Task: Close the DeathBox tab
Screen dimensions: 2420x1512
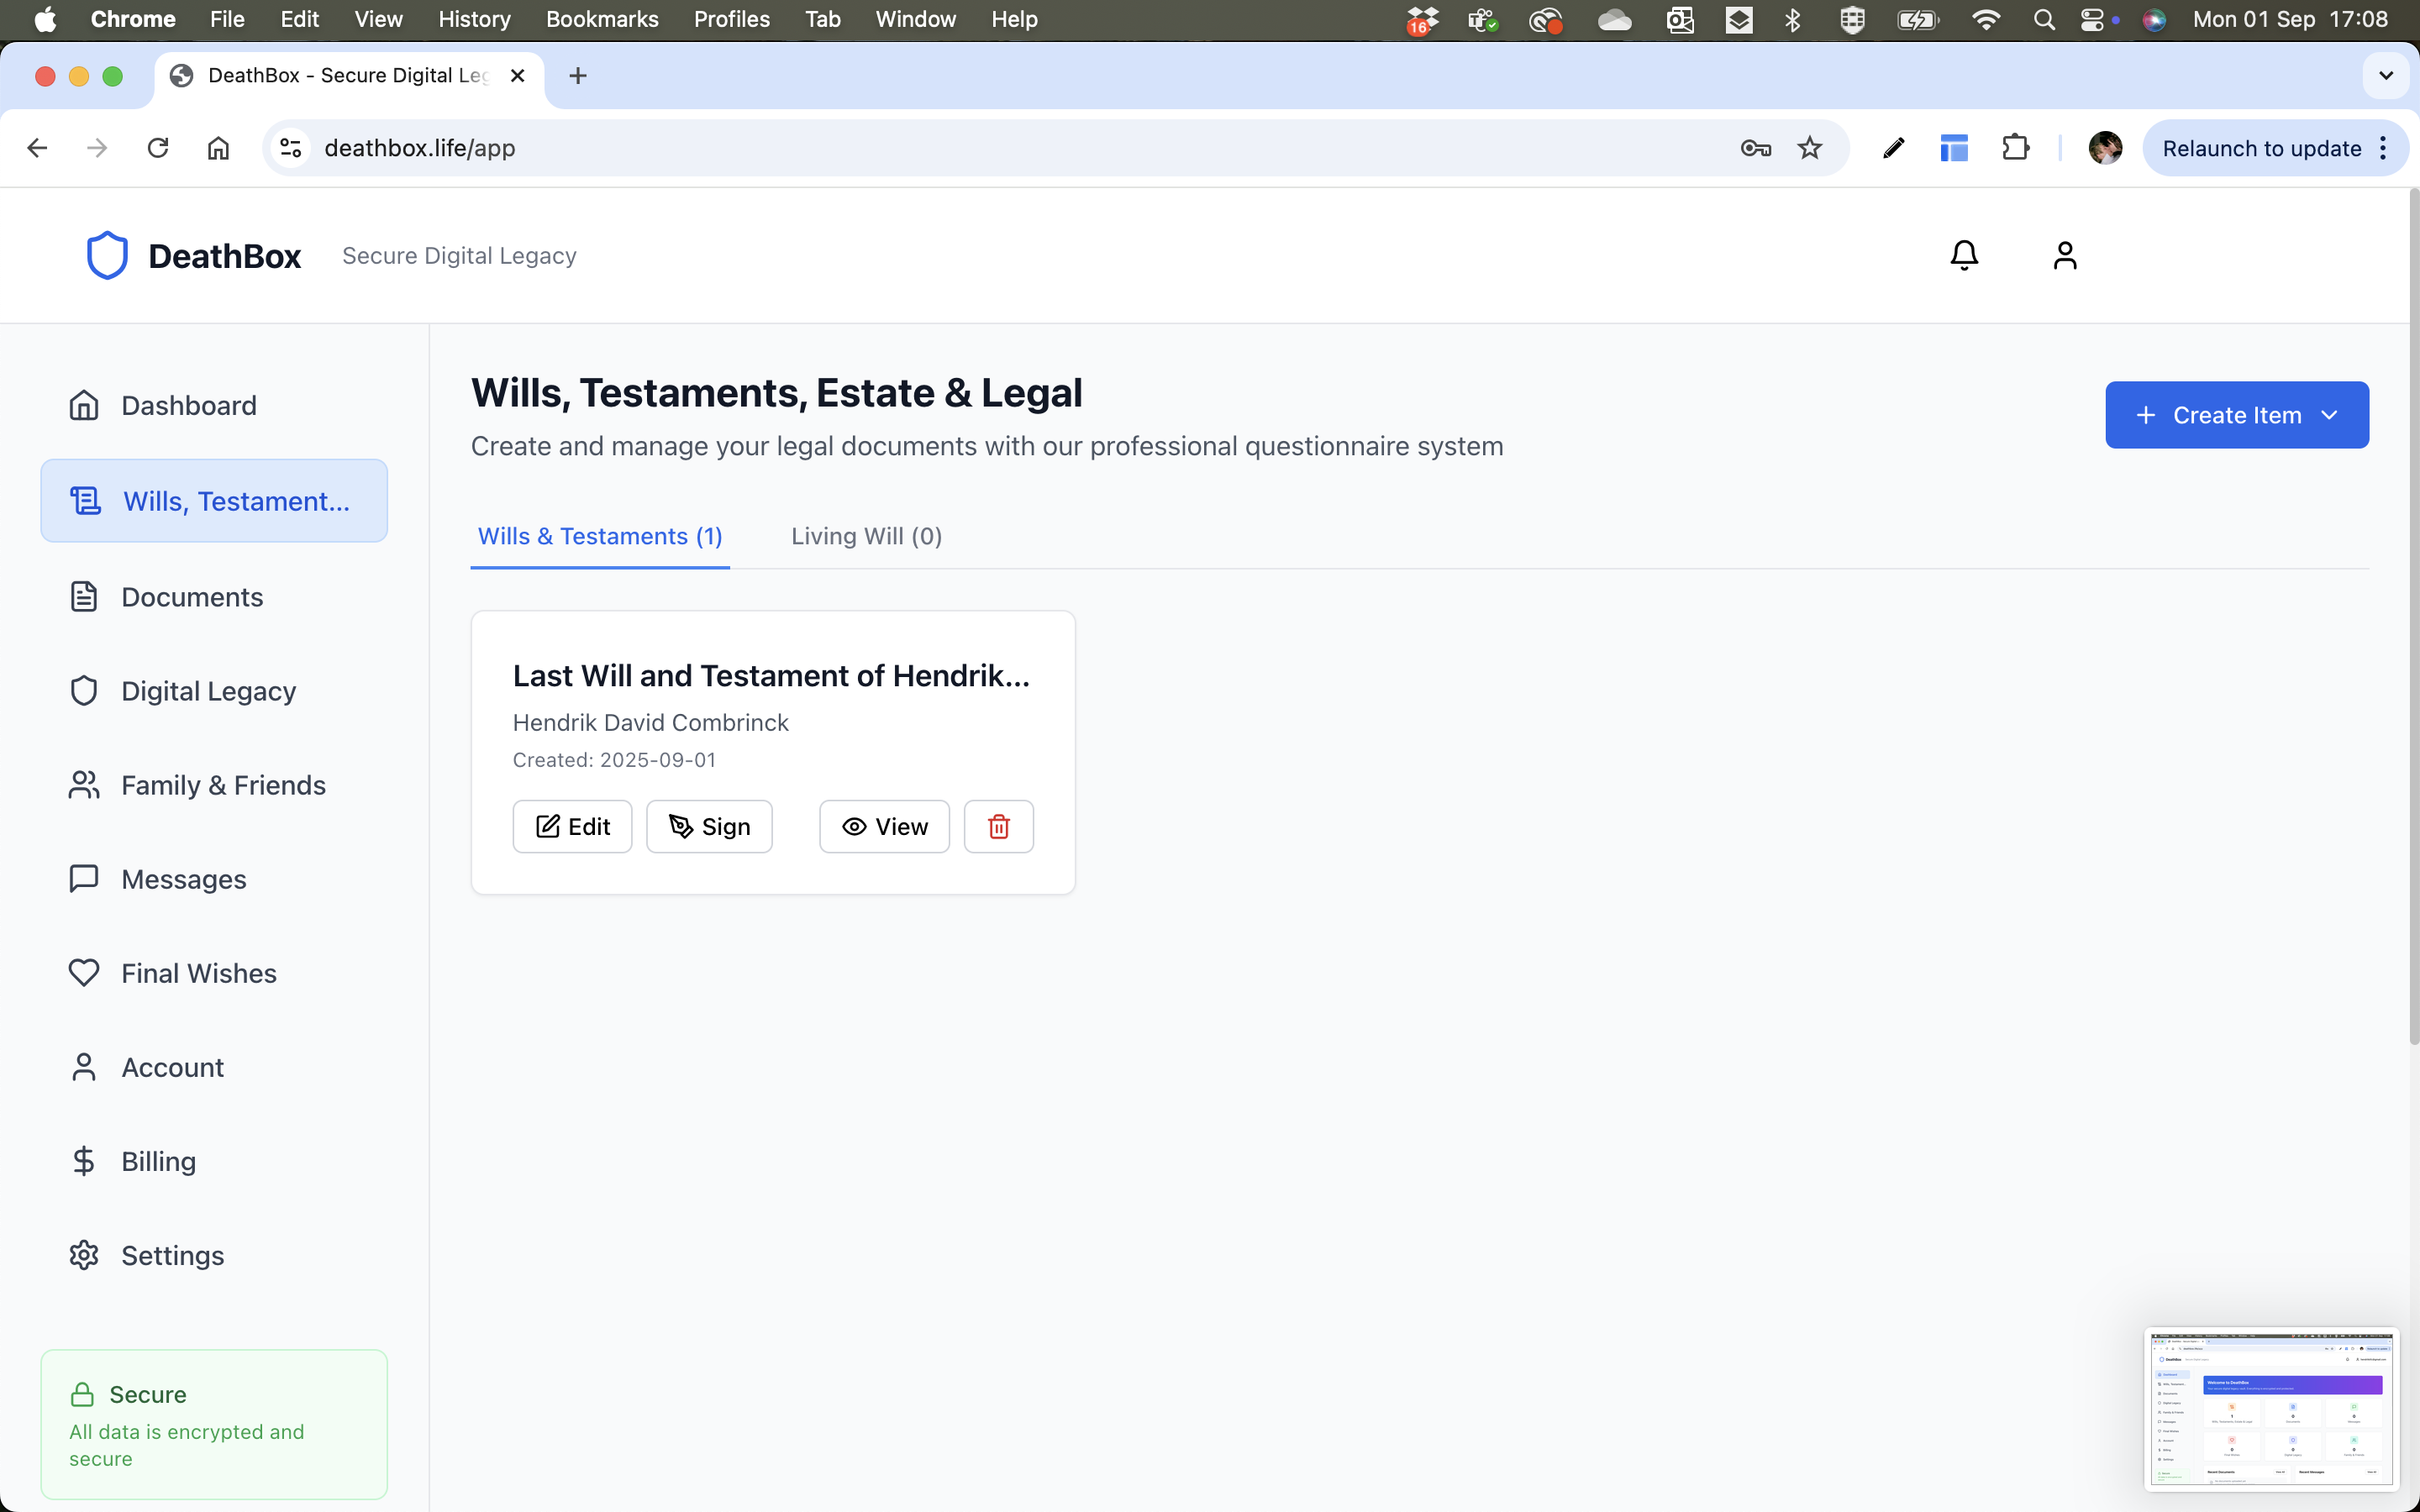Action: (517, 76)
